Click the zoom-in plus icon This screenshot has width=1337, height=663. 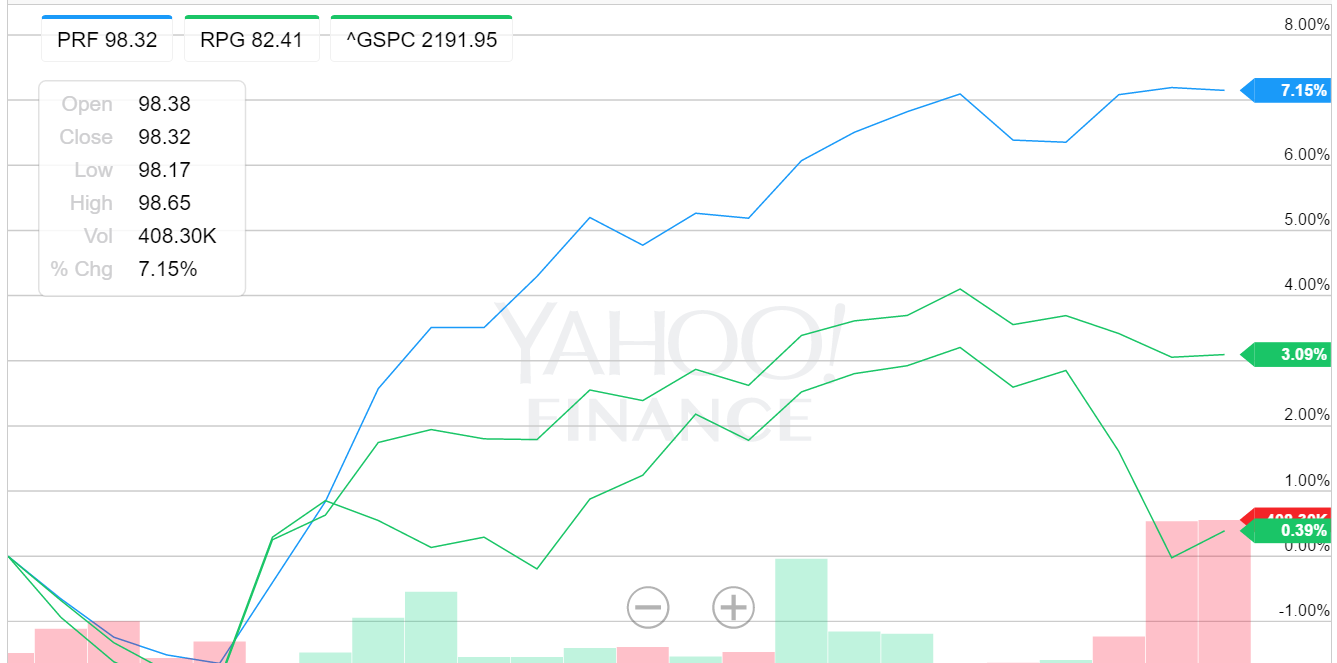tap(732, 606)
